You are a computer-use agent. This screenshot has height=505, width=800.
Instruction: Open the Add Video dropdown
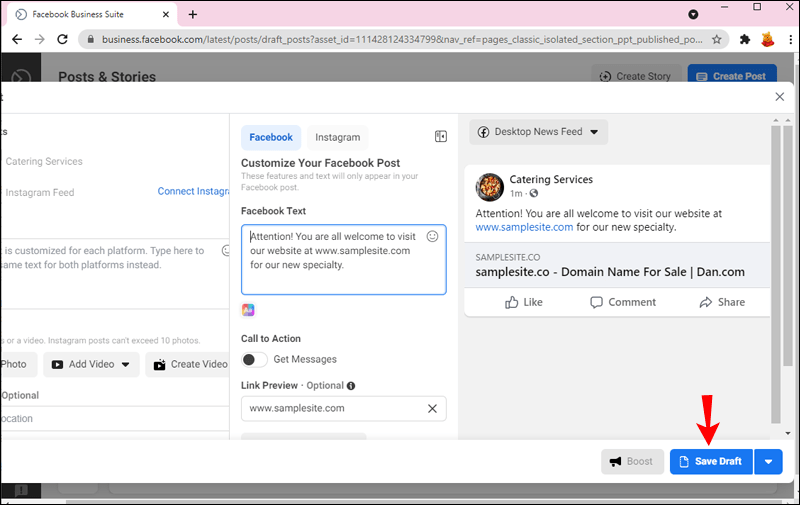91,364
